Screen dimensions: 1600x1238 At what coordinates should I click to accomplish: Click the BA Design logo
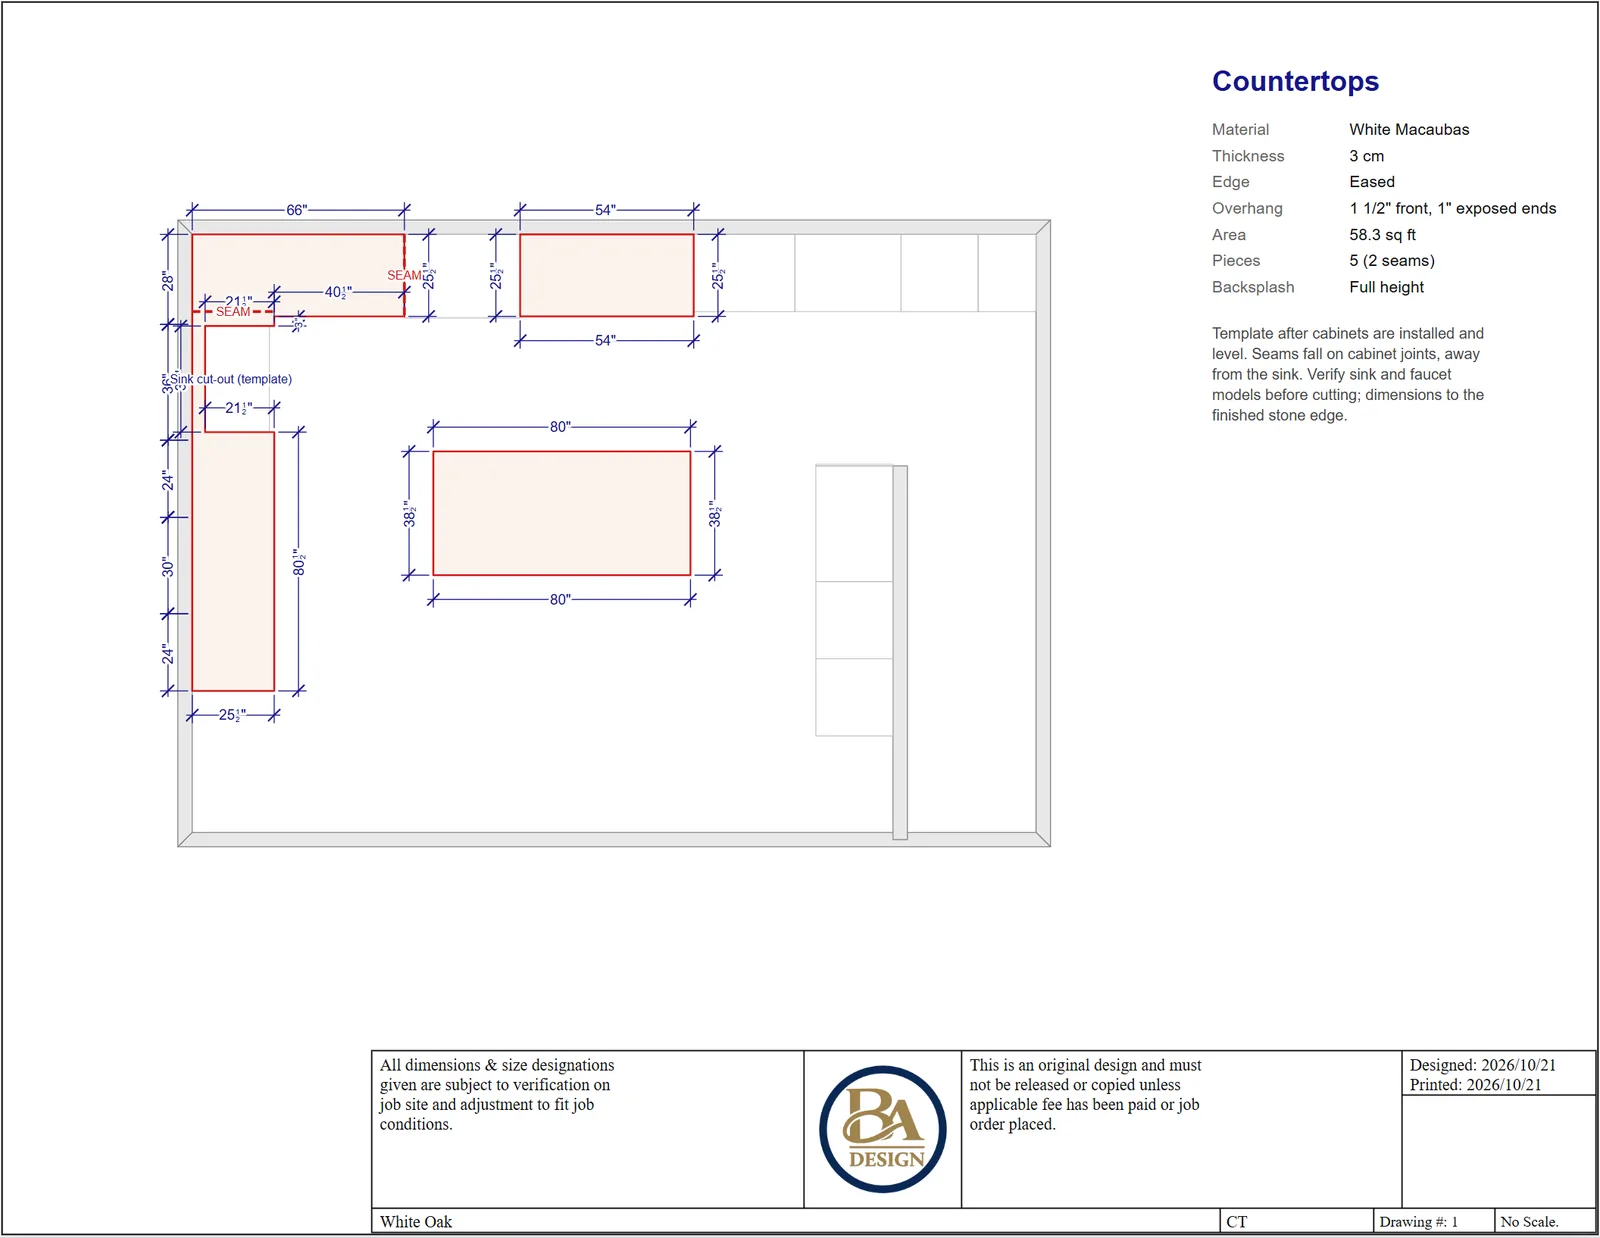(x=883, y=1129)
